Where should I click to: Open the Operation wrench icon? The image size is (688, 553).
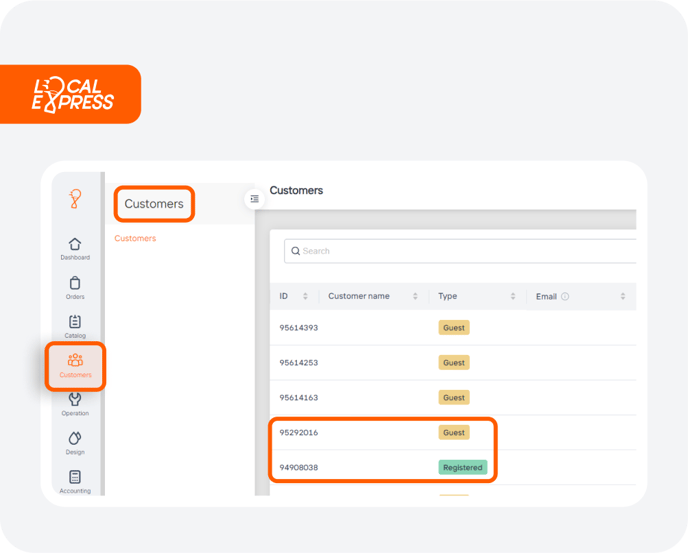coord(75,404)
